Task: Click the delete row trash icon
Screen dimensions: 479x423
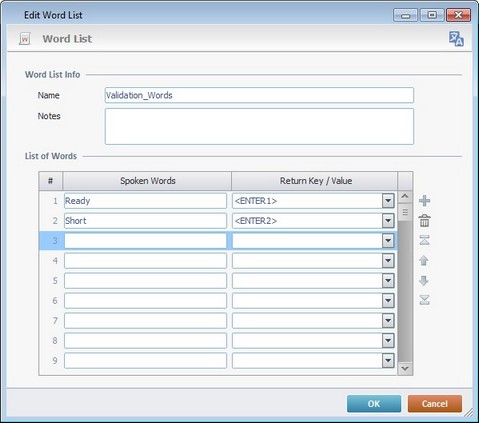Action: [x=424, y=221]
